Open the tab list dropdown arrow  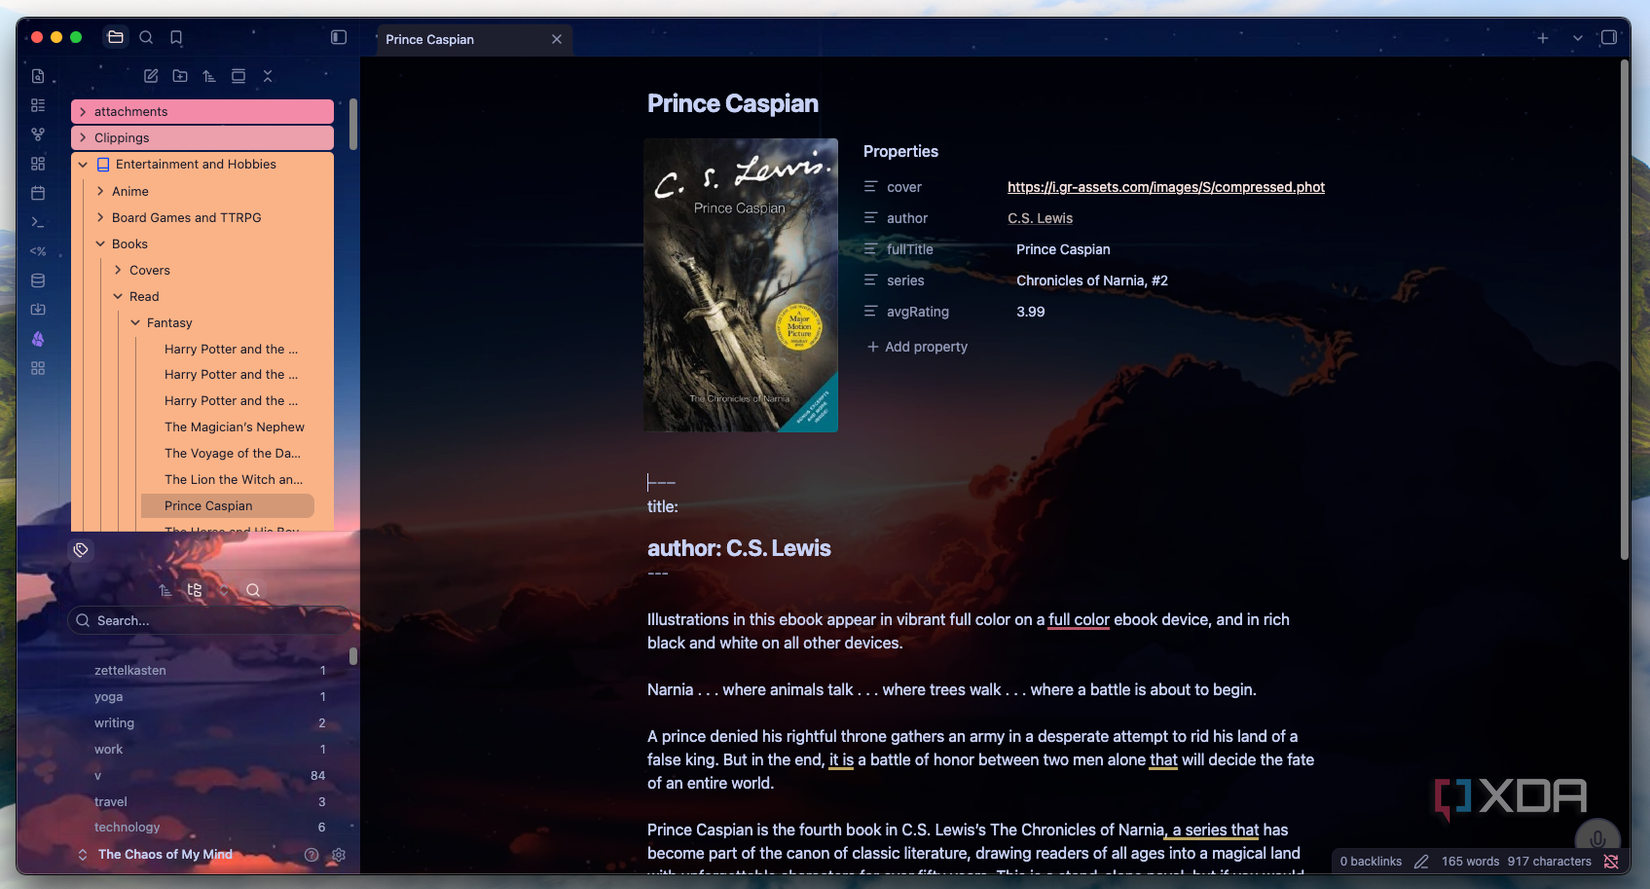[1577, 38]
